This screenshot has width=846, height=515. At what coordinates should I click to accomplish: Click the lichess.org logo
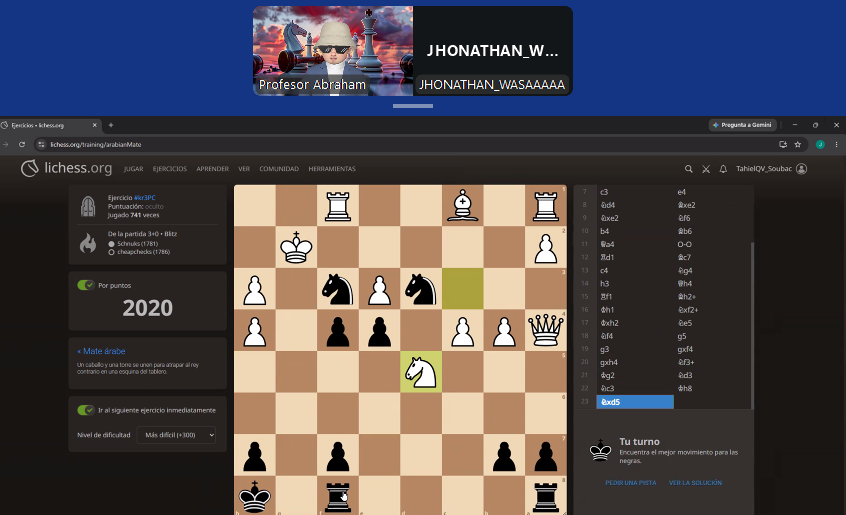[66, 168]
